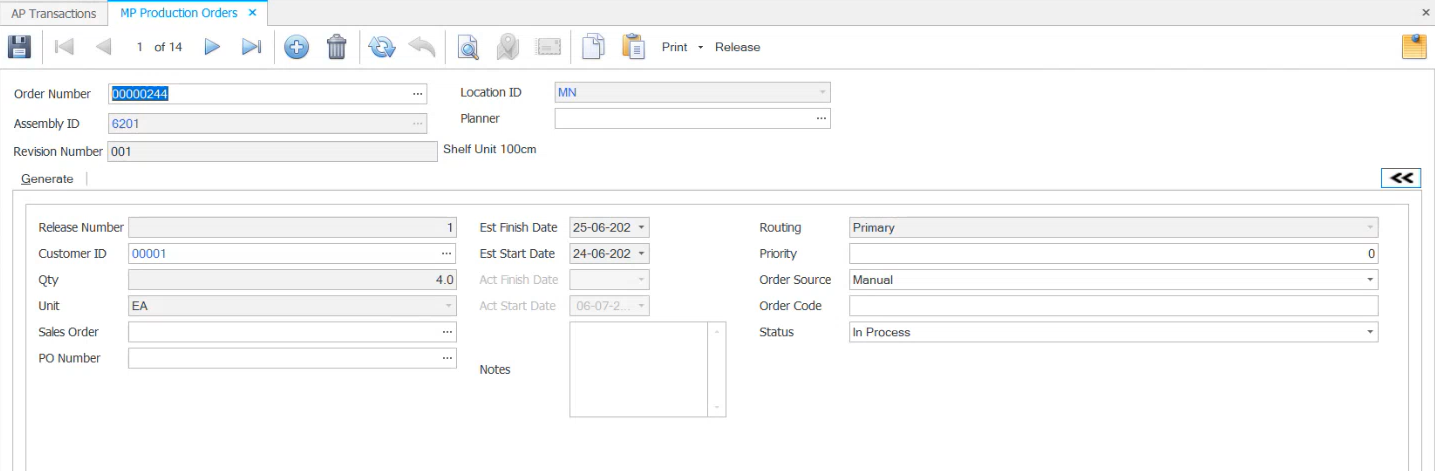Click the Release button
This screenshot has height=471, width=1435.
737,47
